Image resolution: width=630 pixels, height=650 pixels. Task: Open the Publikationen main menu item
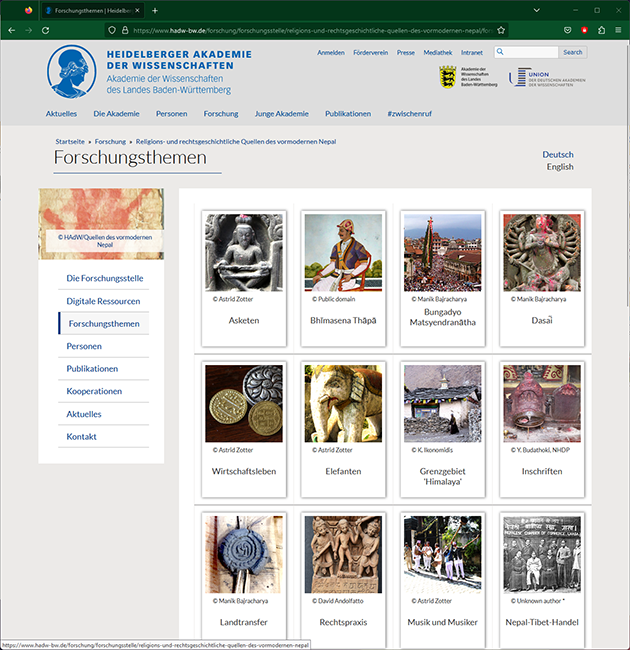coord(348,114)
